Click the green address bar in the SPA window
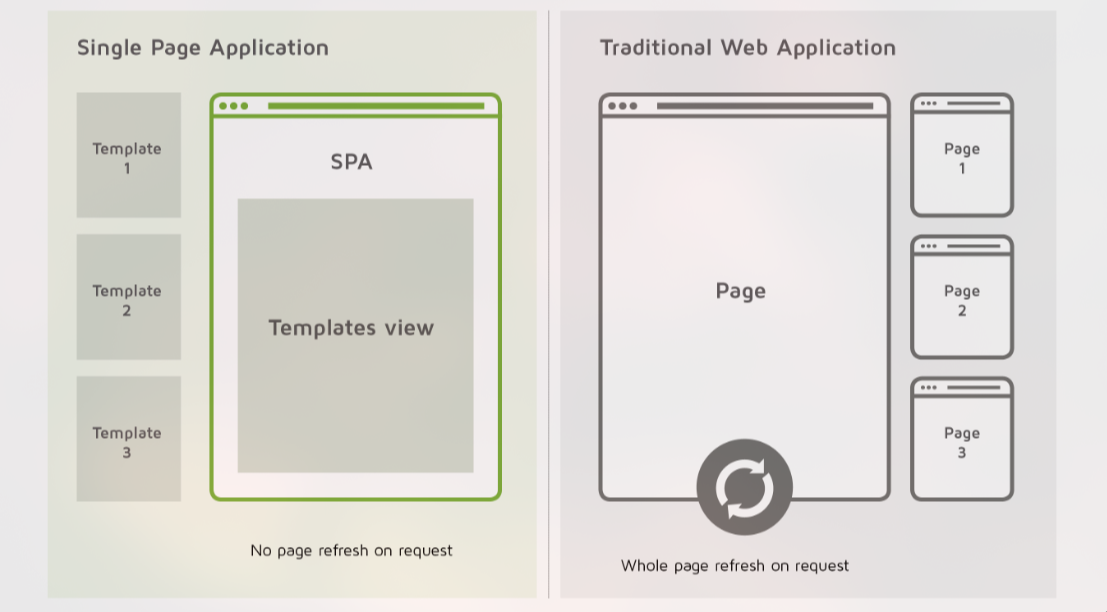 pos(375,106)
